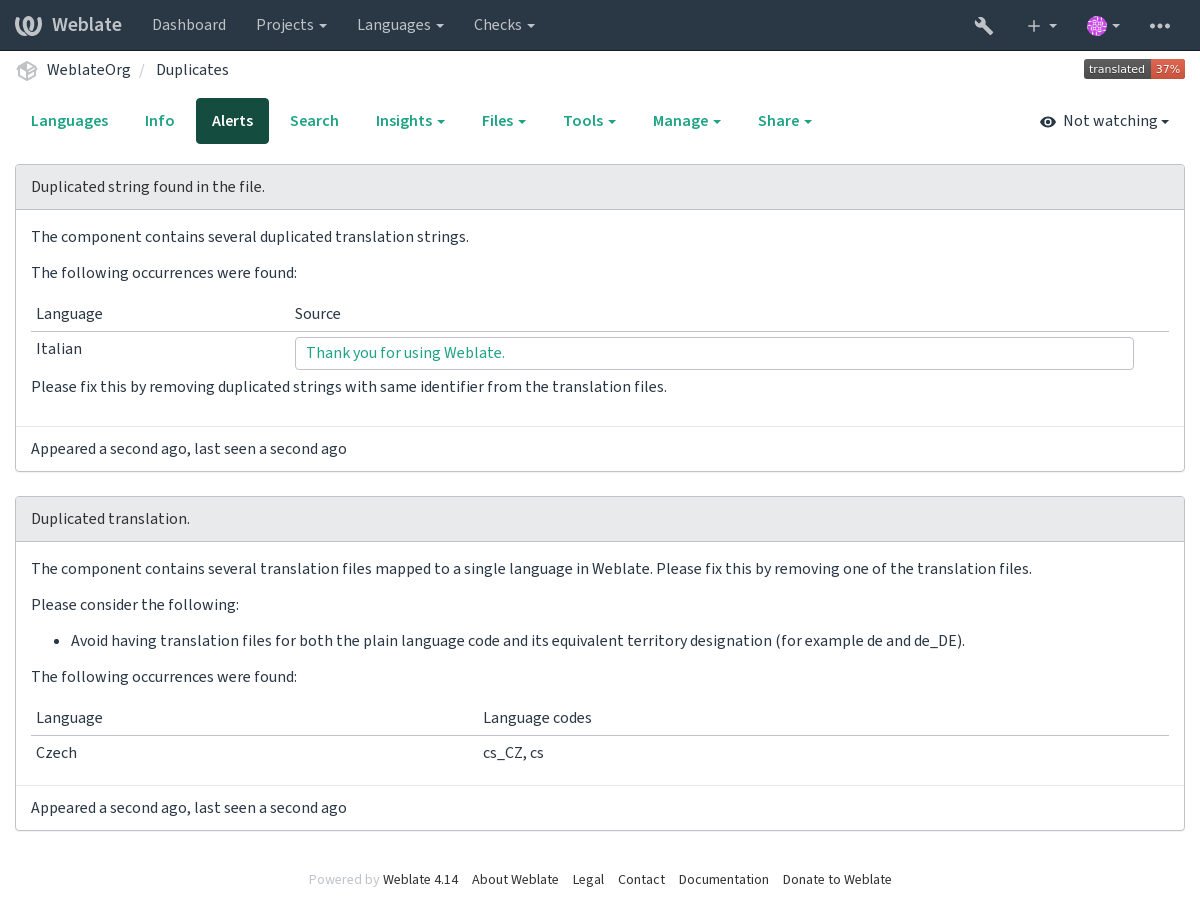Open the plus add menu

(1042, 25)
